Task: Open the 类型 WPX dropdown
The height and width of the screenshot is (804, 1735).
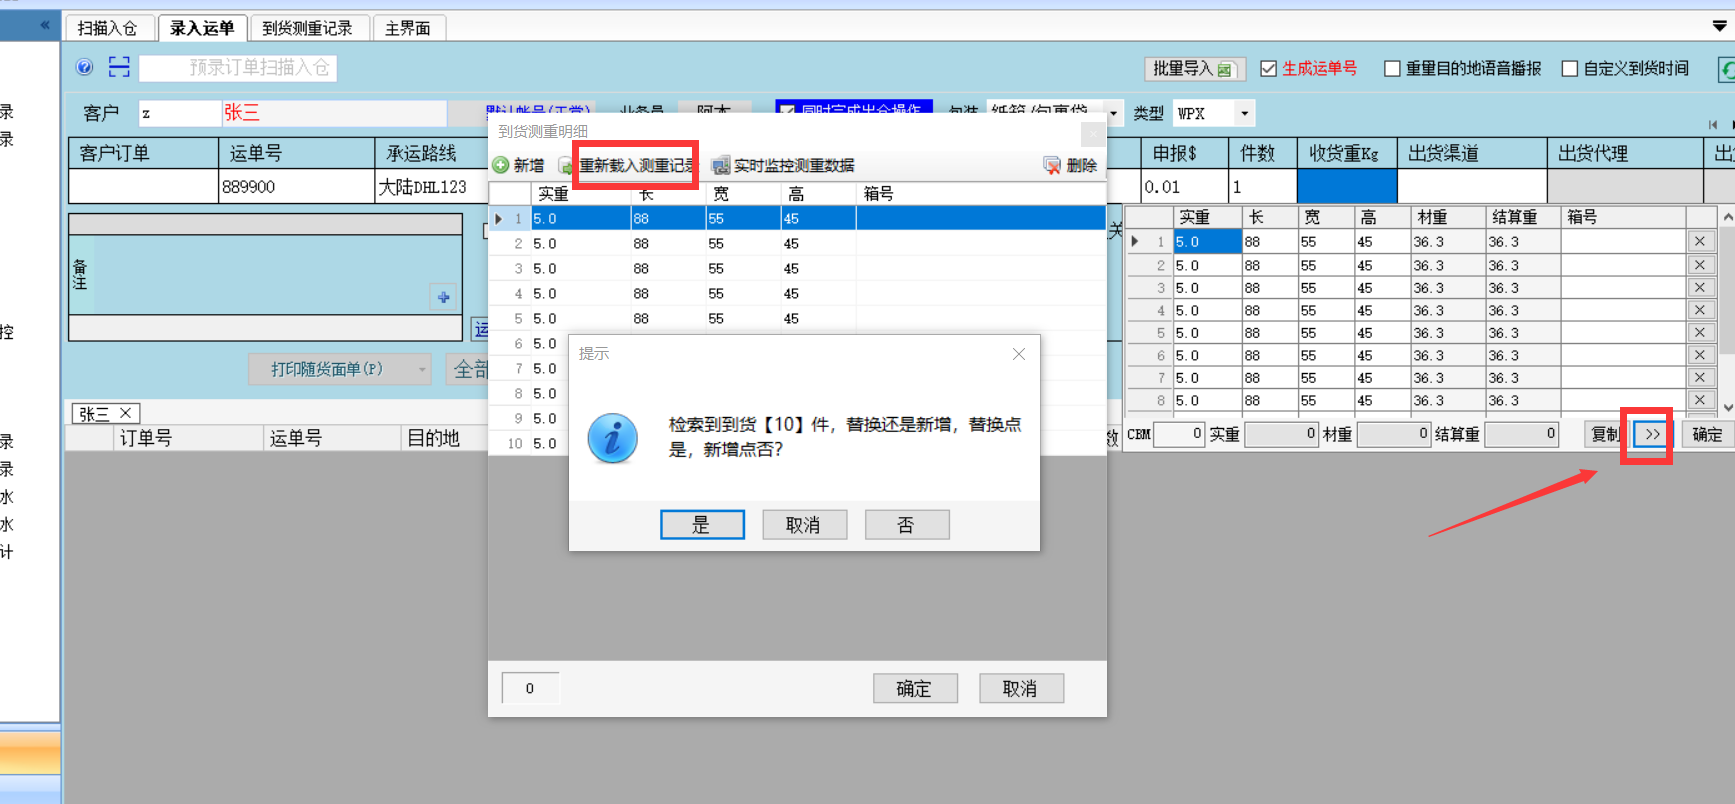Action: click(1244, 113)
